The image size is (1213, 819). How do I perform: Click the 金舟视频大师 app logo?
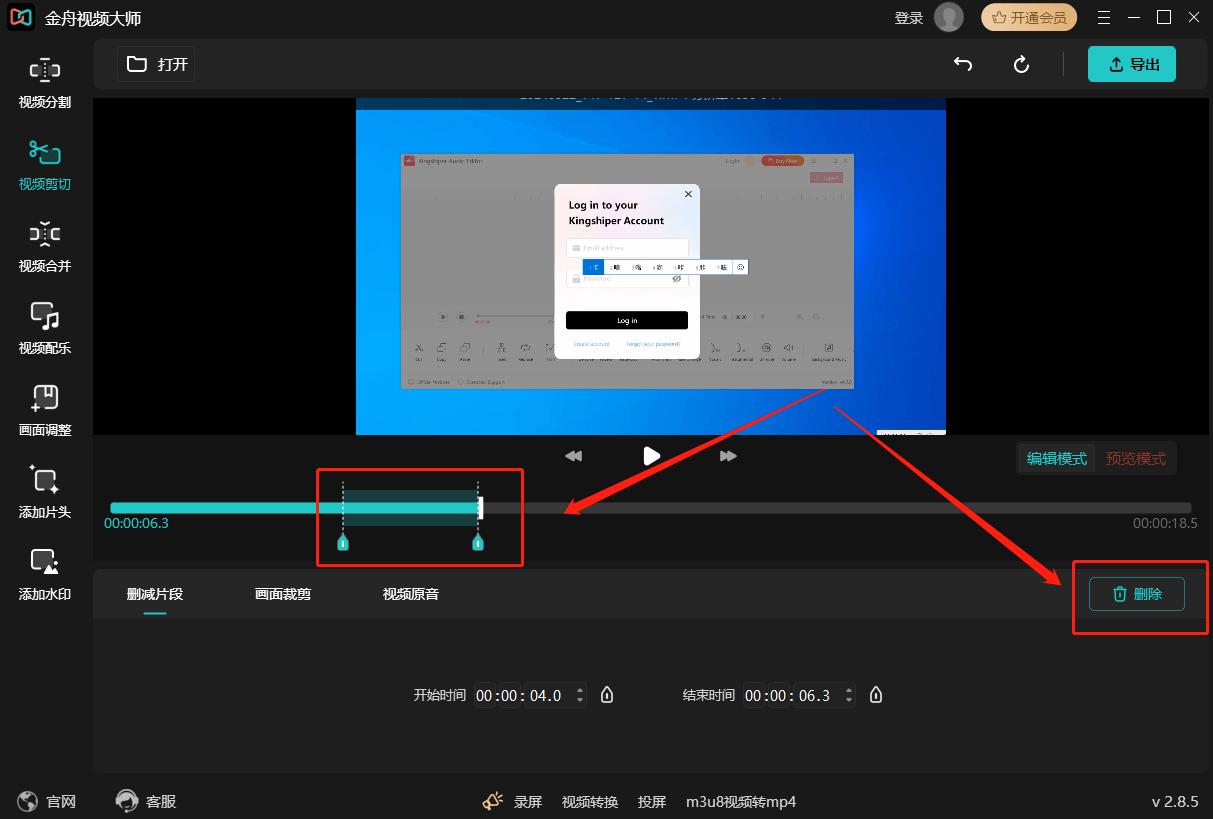tap(22, 17)
